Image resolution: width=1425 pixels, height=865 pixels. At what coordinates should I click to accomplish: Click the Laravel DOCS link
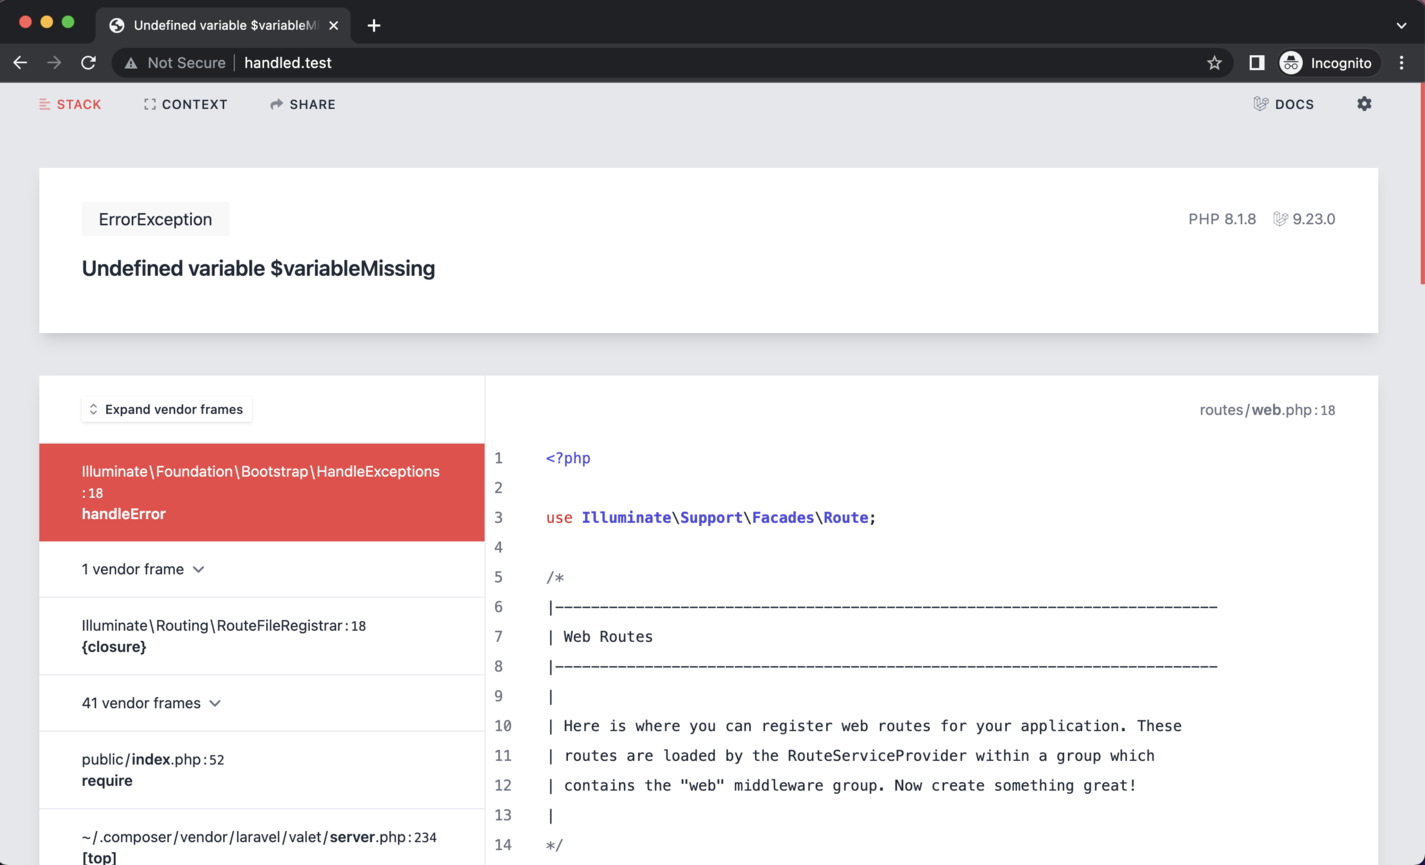point(1284,104)
